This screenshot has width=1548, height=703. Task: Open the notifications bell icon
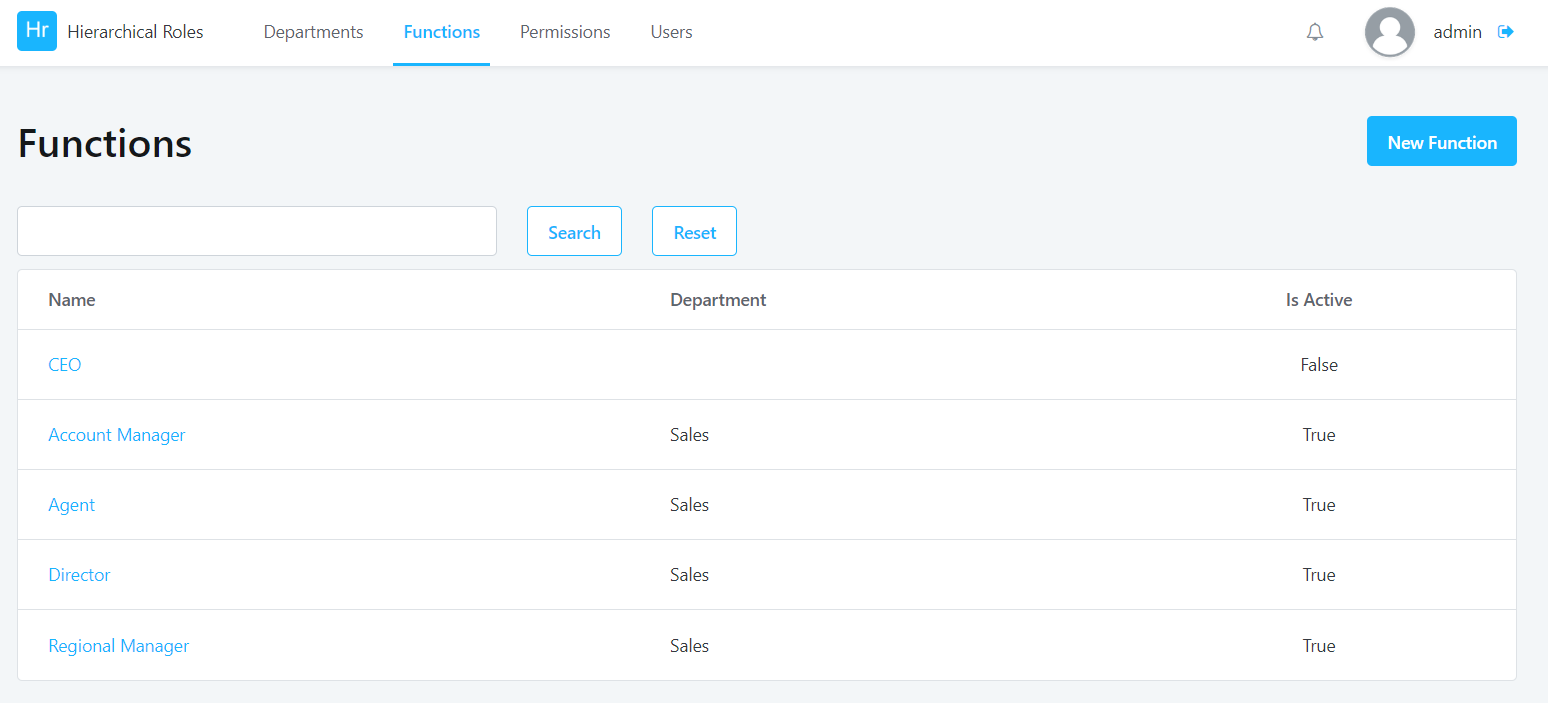[x=1315, y=31]
